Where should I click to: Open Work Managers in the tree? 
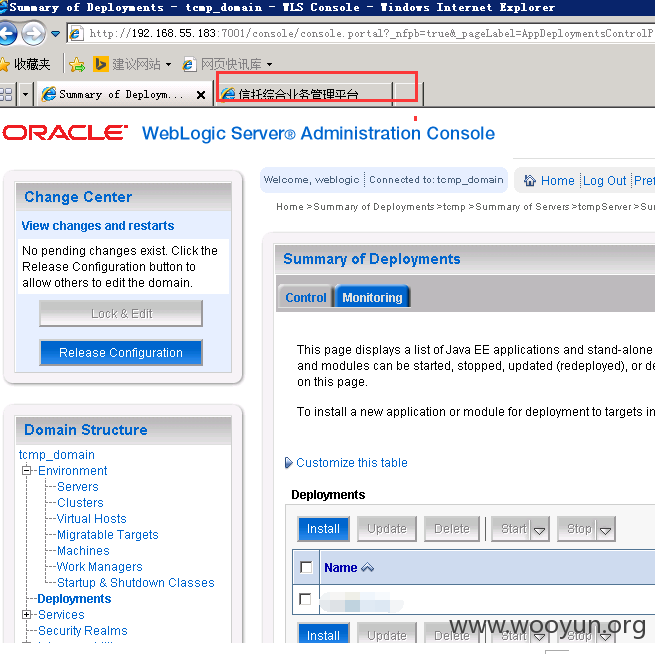point(100,566)
